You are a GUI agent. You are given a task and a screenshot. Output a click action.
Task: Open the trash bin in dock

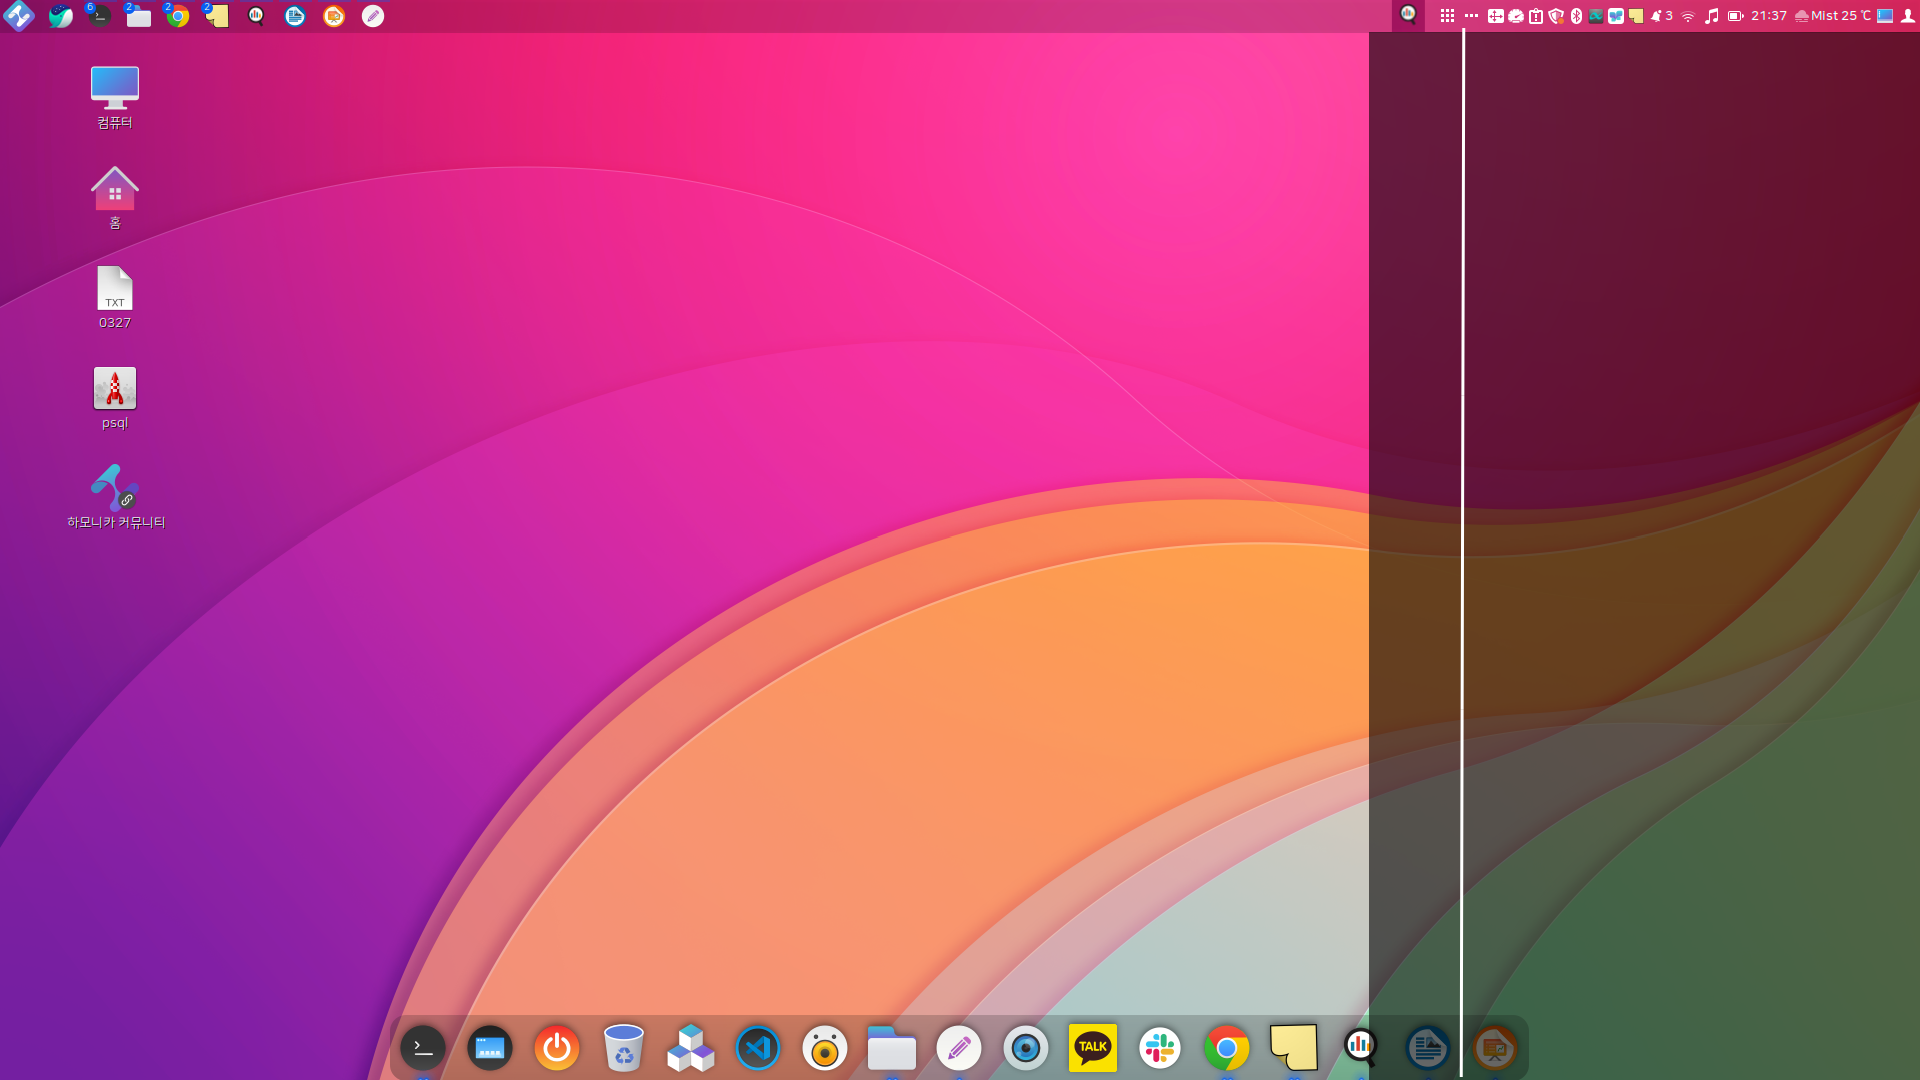624,1048
